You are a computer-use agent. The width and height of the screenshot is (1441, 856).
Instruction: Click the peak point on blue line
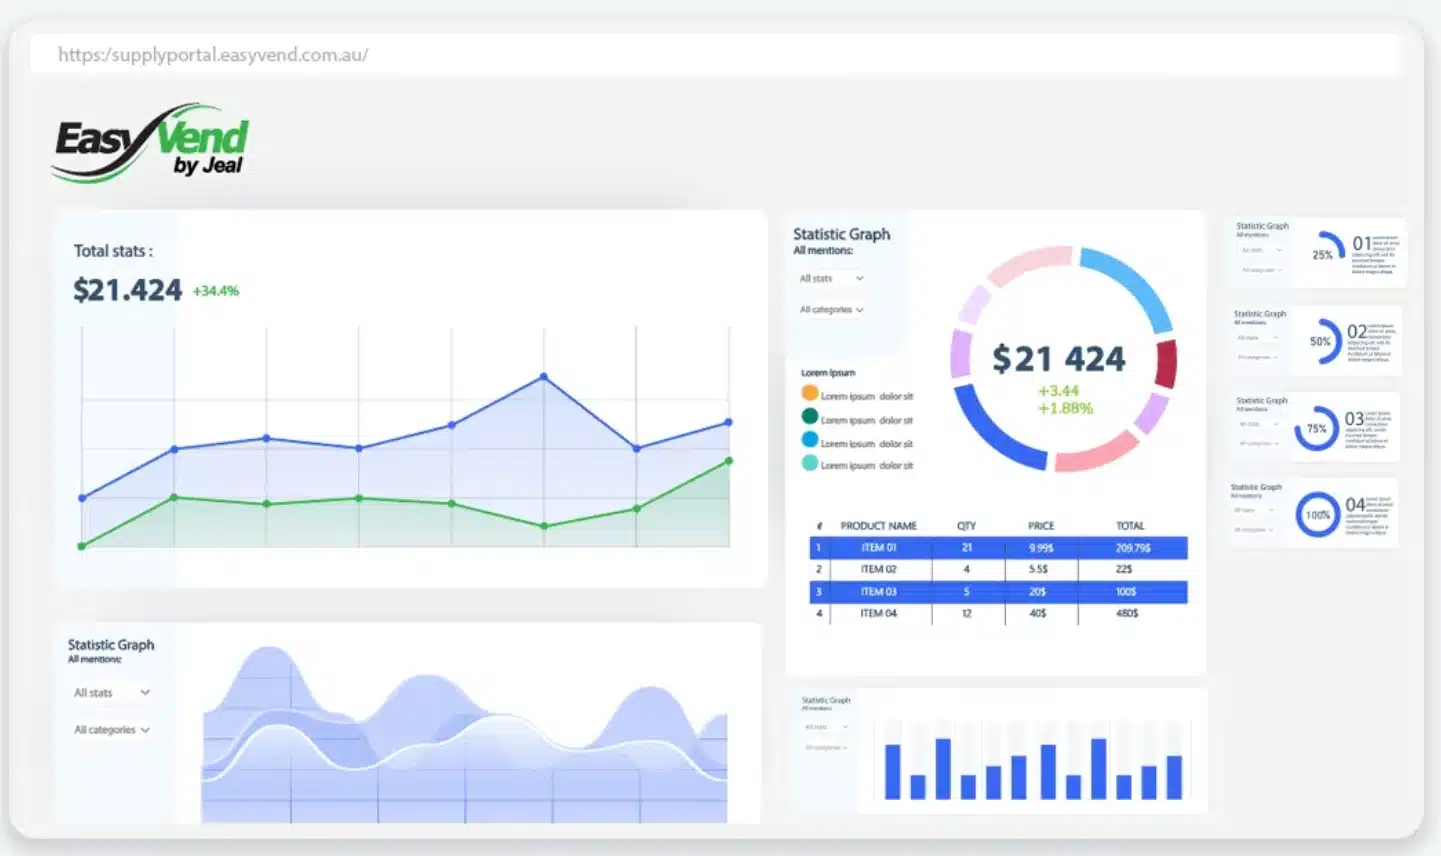pos(544,377)
